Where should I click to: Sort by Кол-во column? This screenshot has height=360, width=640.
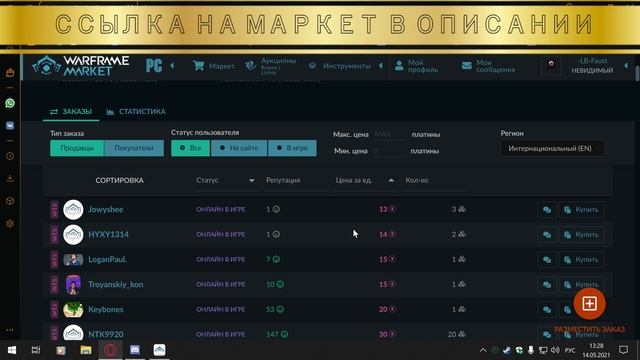click(x=417, y=180)
